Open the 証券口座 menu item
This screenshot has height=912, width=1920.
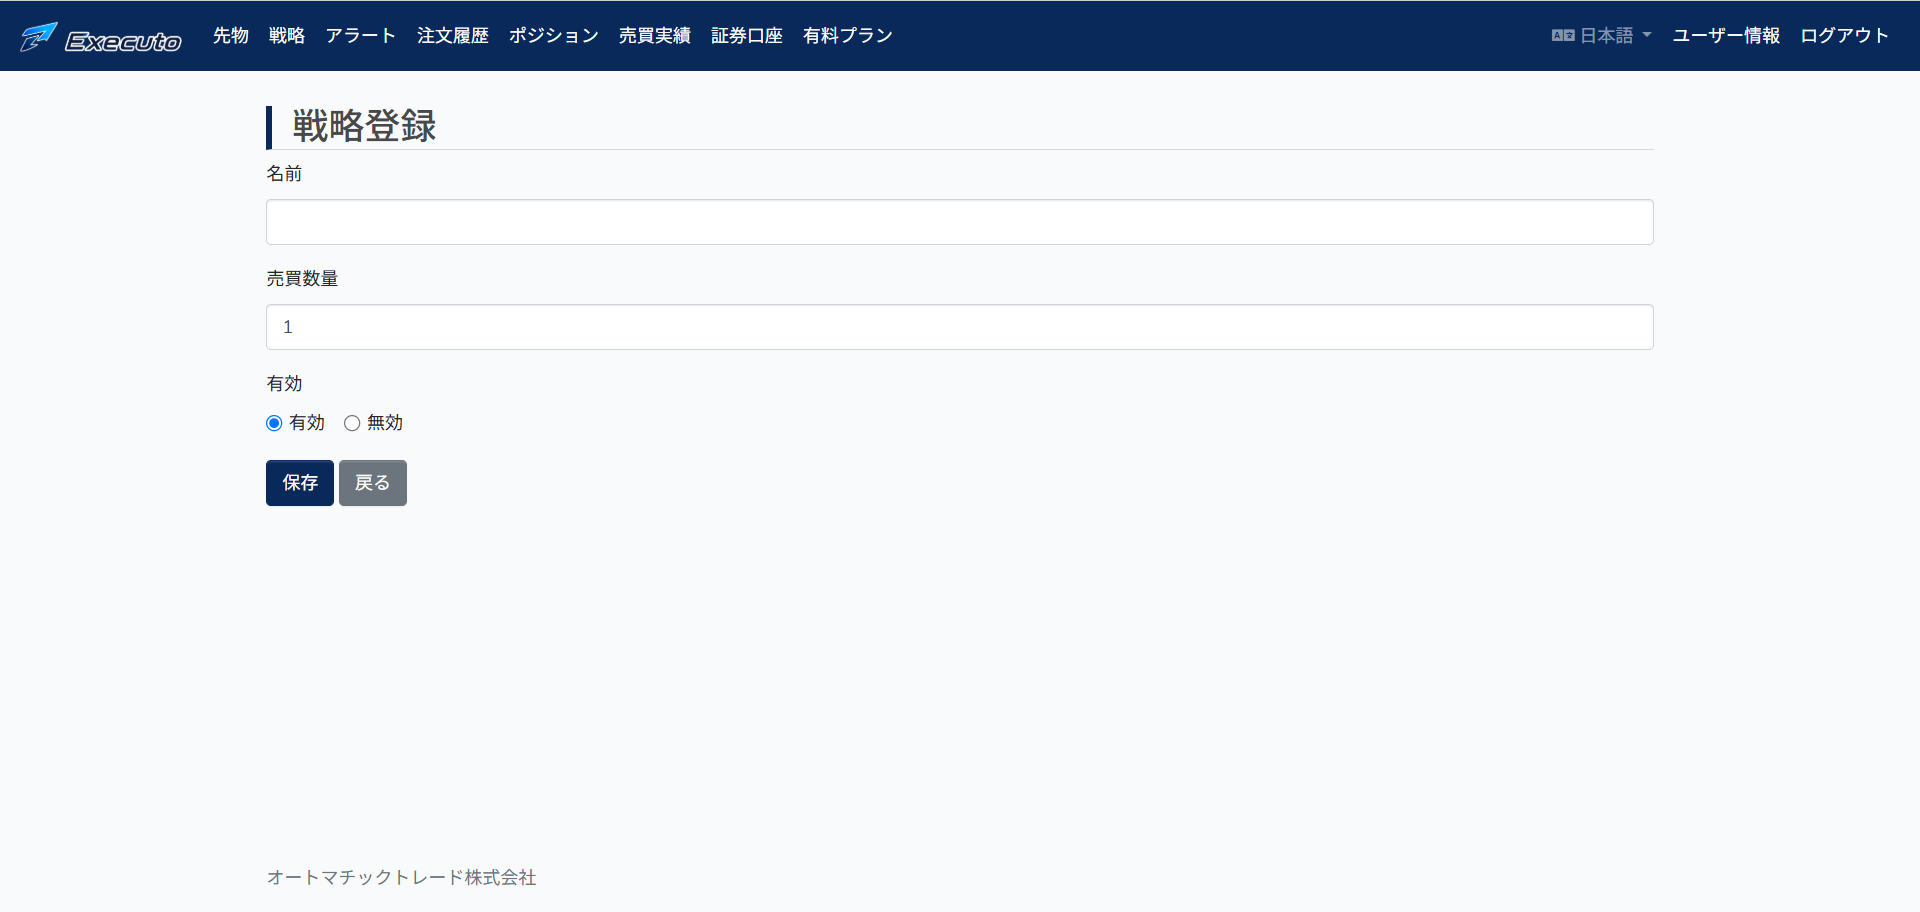(x=747, y=36)
